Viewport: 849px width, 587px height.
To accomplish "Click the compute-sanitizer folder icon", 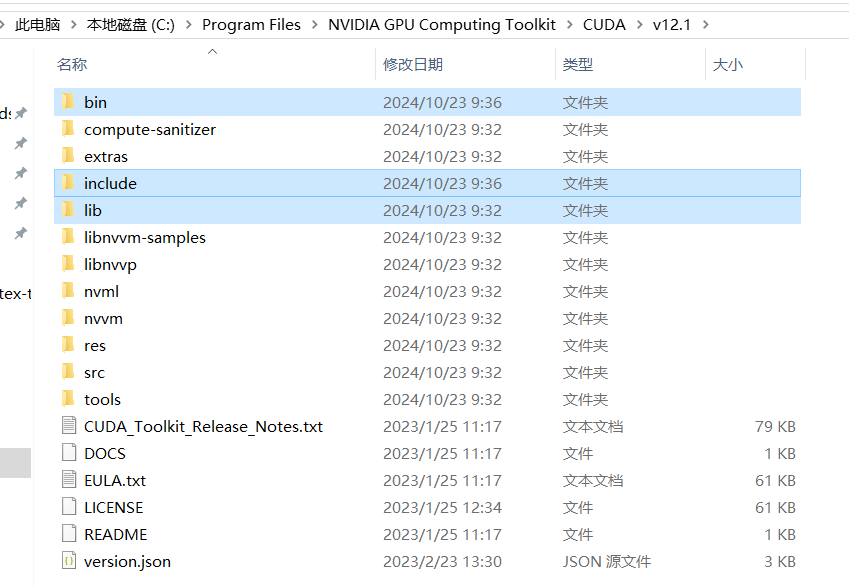I will tap(68, 128).
